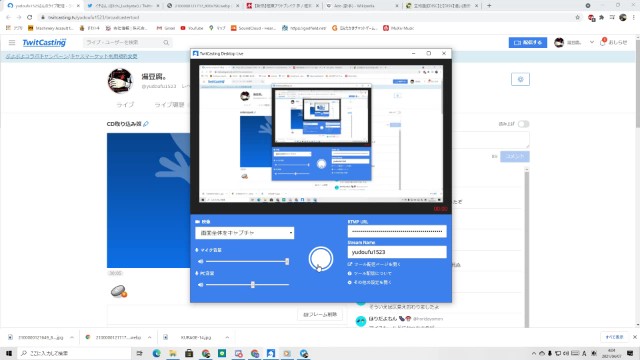Switch to the Twitter browser tab
This screenshot has height=360, width=640.
(122, 6)
